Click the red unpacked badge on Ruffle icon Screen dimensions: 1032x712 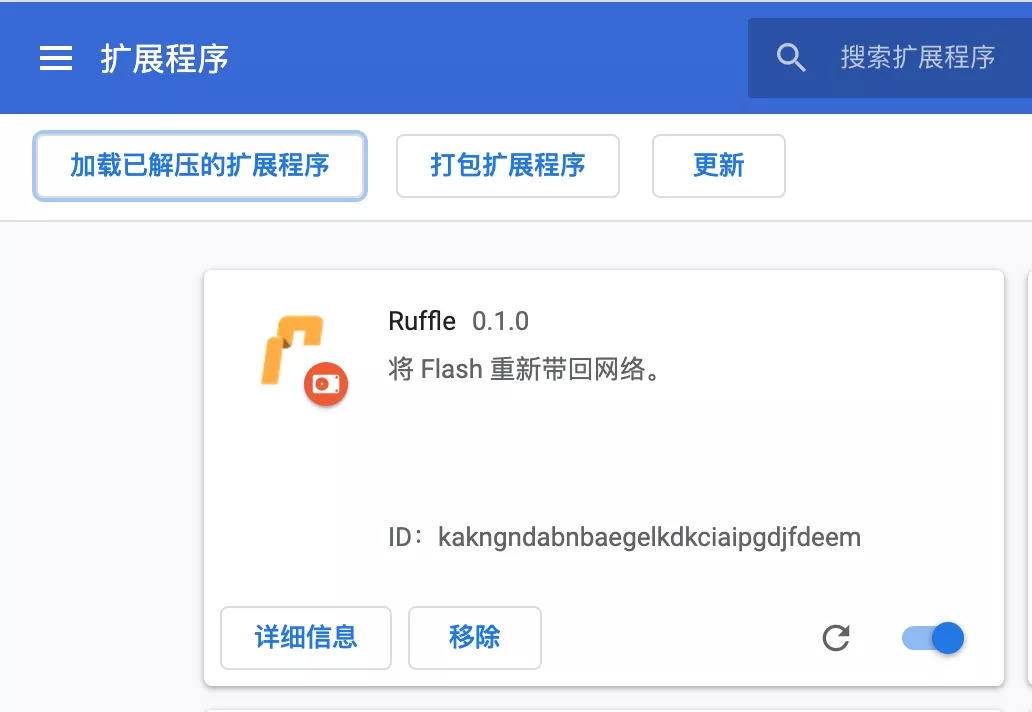(x=326, y=384)
